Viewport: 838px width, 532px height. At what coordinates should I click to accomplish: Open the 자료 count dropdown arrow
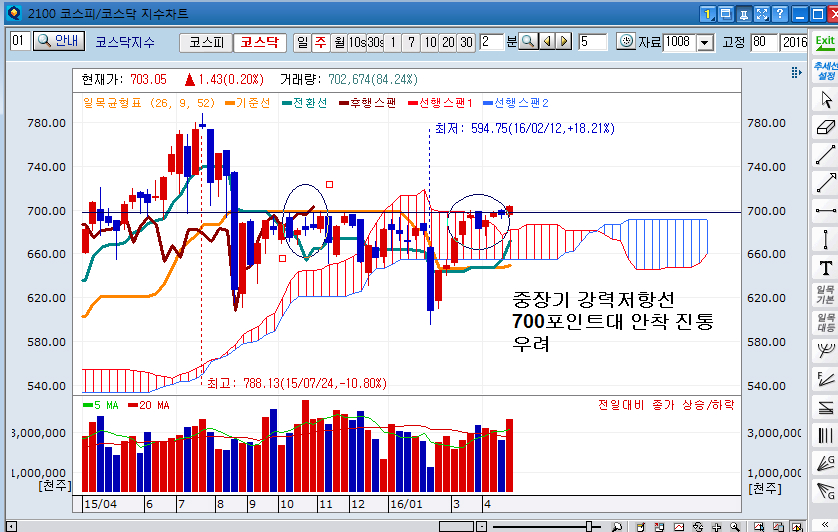[704, 42]
